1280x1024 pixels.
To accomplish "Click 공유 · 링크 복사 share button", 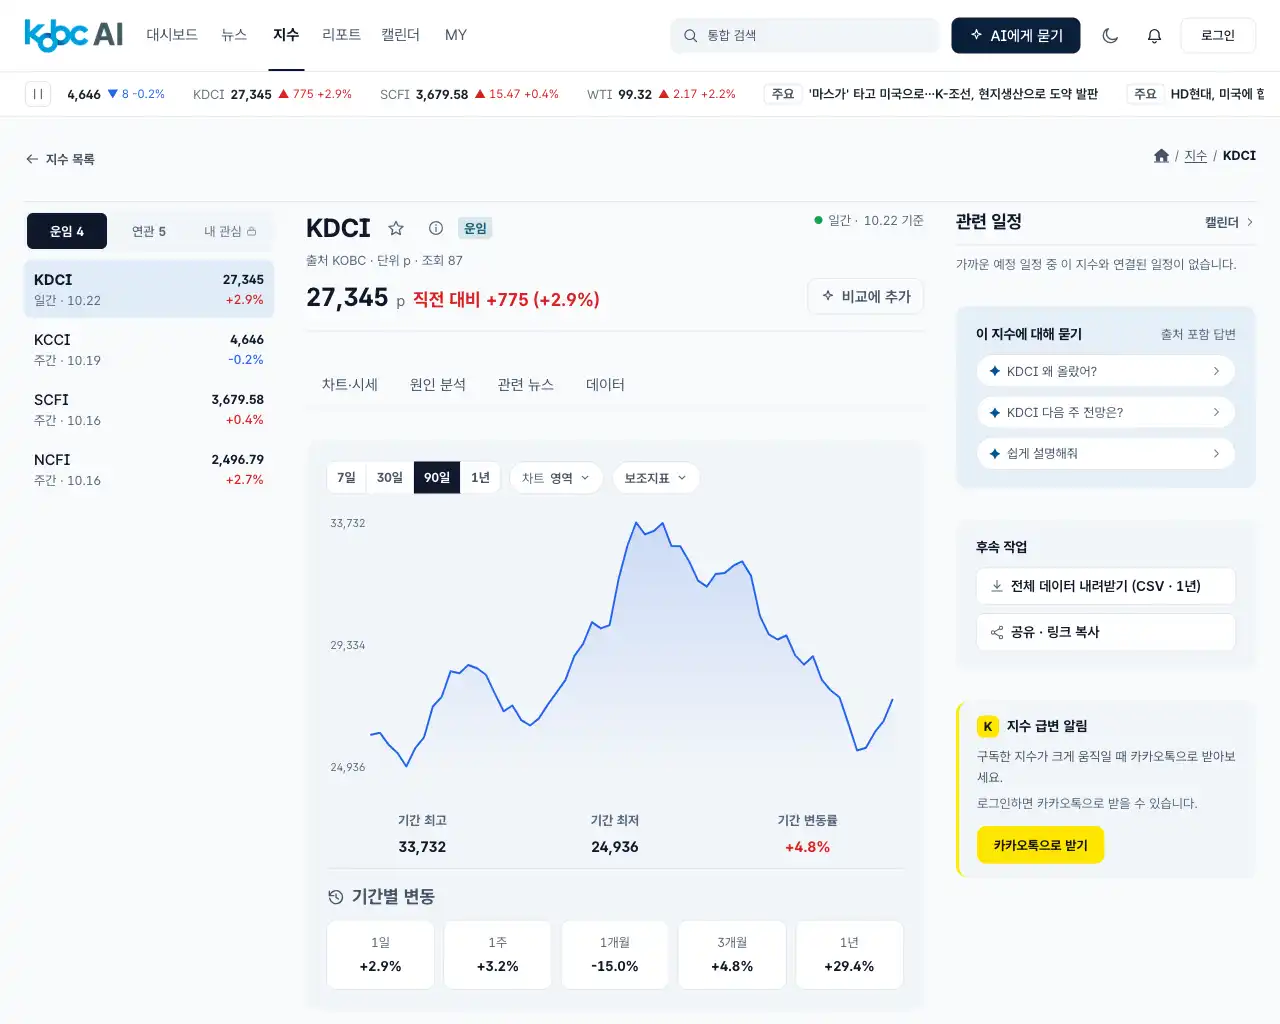I will 1106,632.
